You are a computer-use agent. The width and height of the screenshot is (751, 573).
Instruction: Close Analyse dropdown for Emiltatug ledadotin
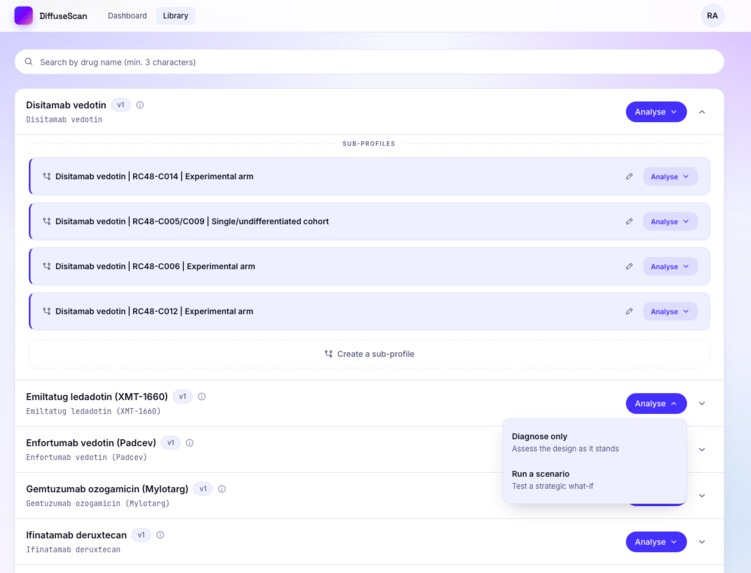[x=656, y=403]
